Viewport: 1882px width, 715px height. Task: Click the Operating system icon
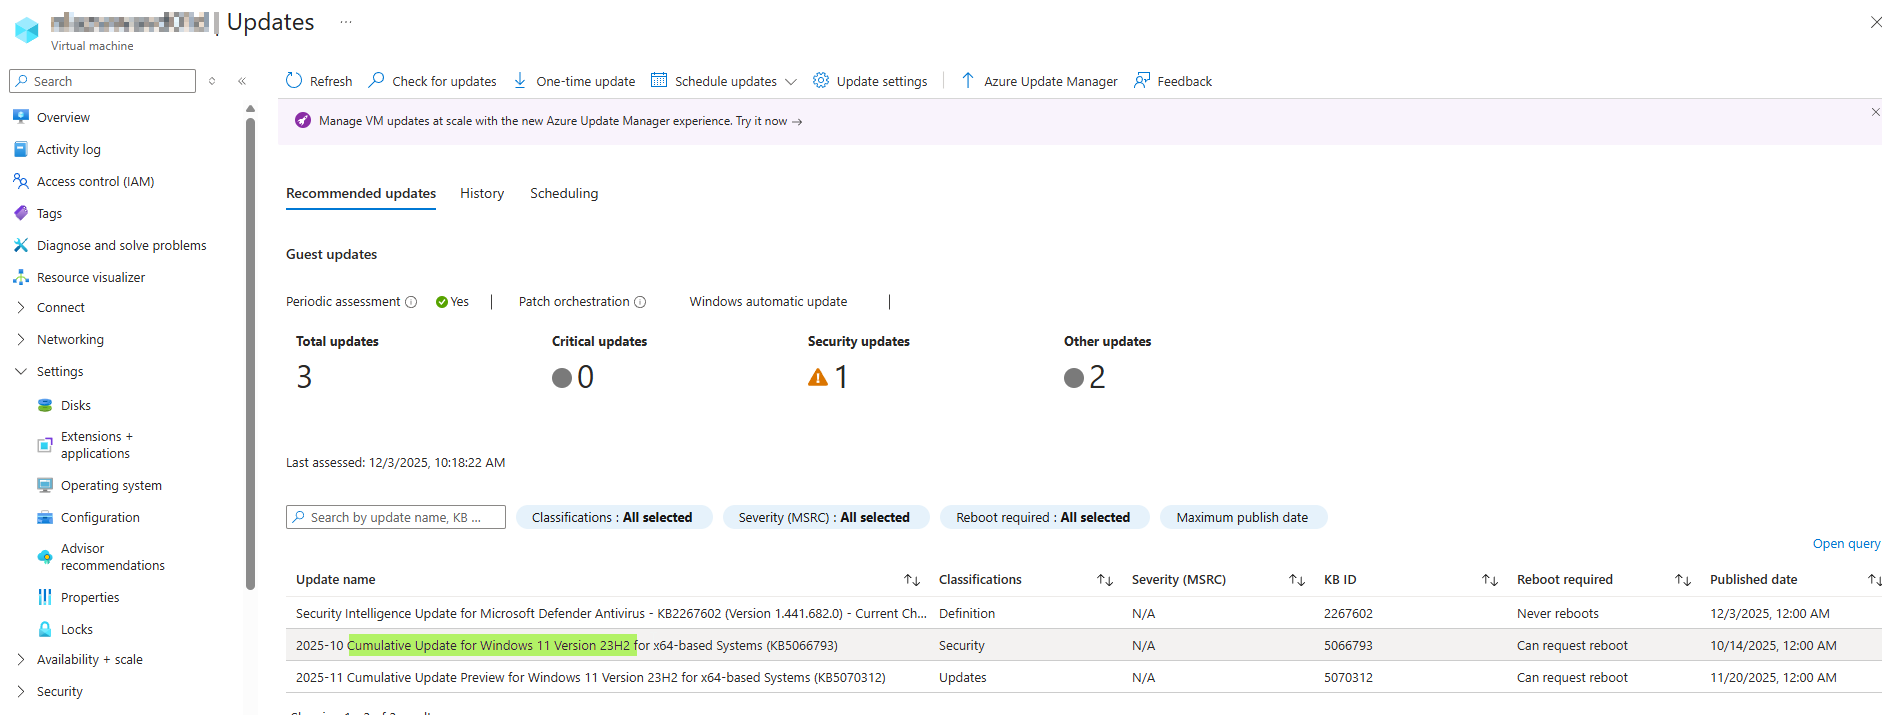coord(45,485)
